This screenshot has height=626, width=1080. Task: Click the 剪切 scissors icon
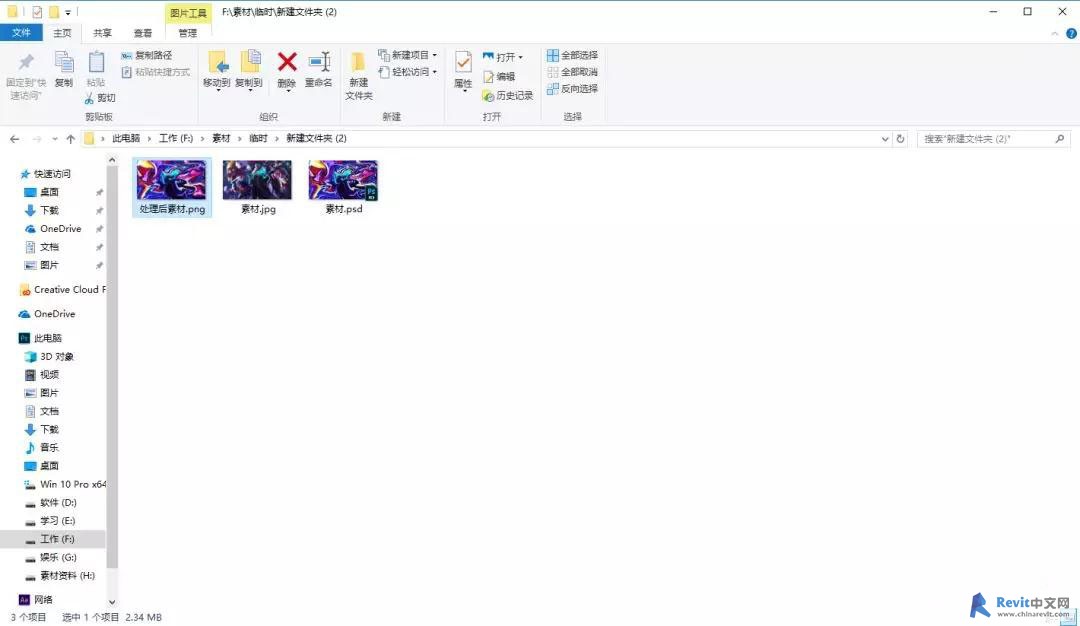coord(90,98)
